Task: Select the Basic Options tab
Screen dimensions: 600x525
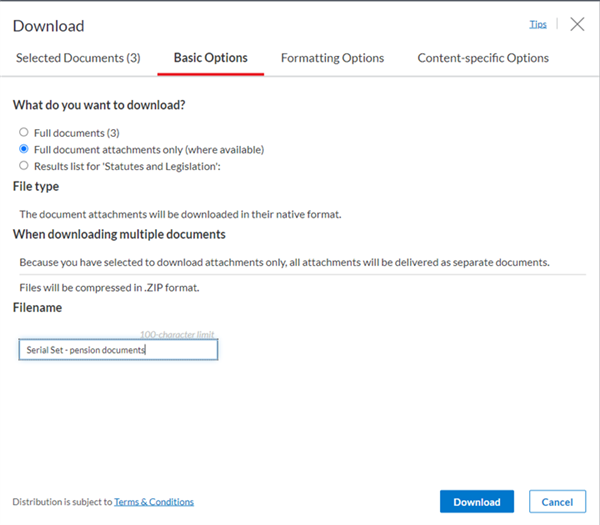Action: (210, 58)
